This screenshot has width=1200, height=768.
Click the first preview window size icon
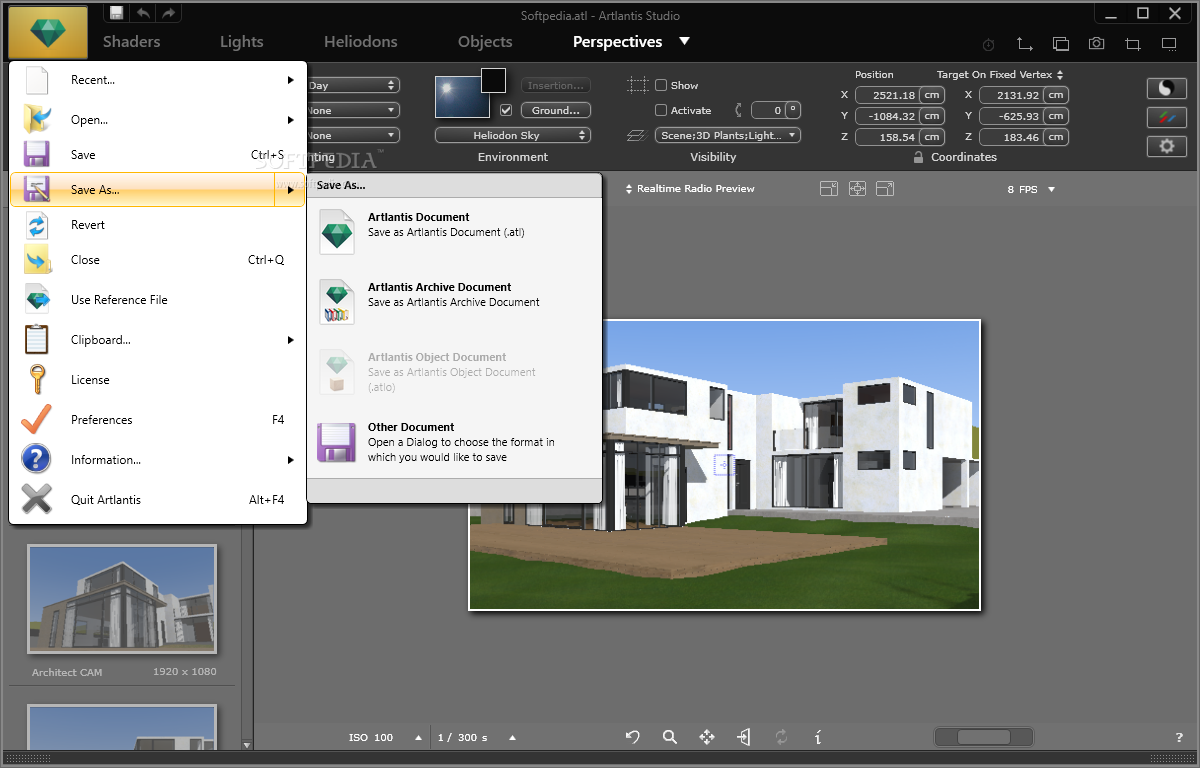click(x=828, y=188)
